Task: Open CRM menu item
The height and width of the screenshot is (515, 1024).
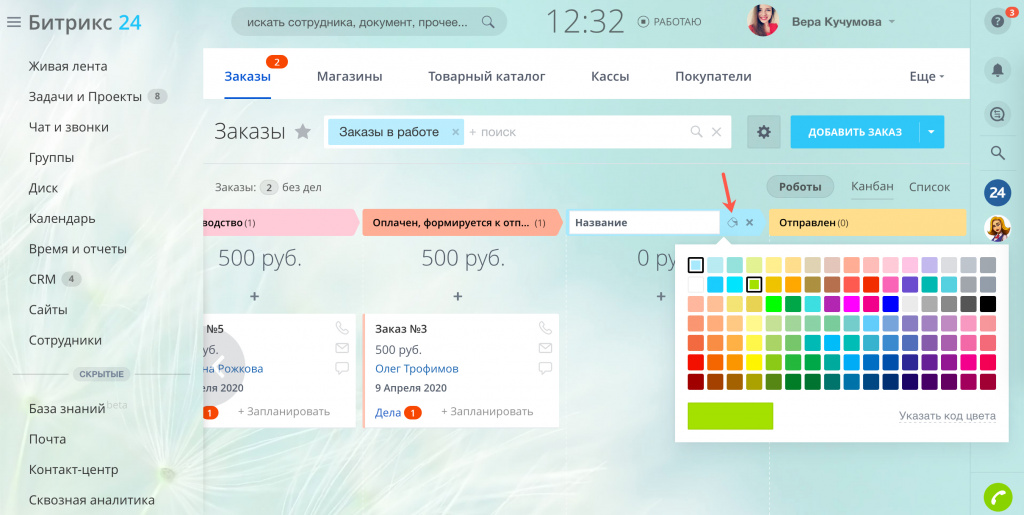Action: (x=42, y=279)
